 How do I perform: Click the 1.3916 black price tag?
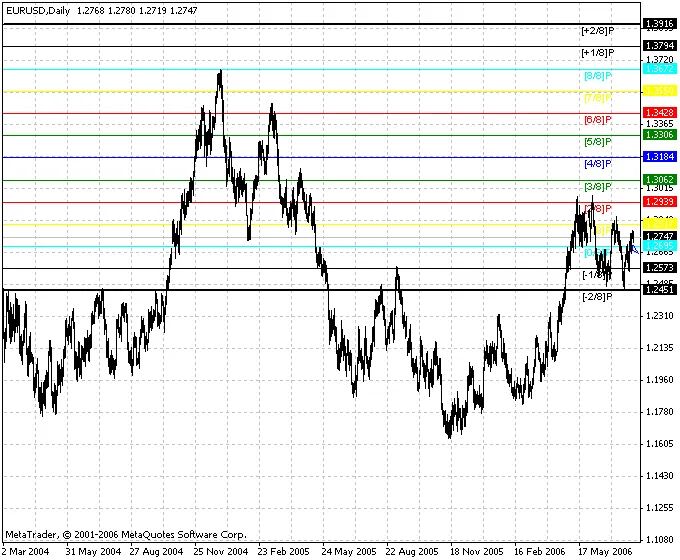point(659,23)
